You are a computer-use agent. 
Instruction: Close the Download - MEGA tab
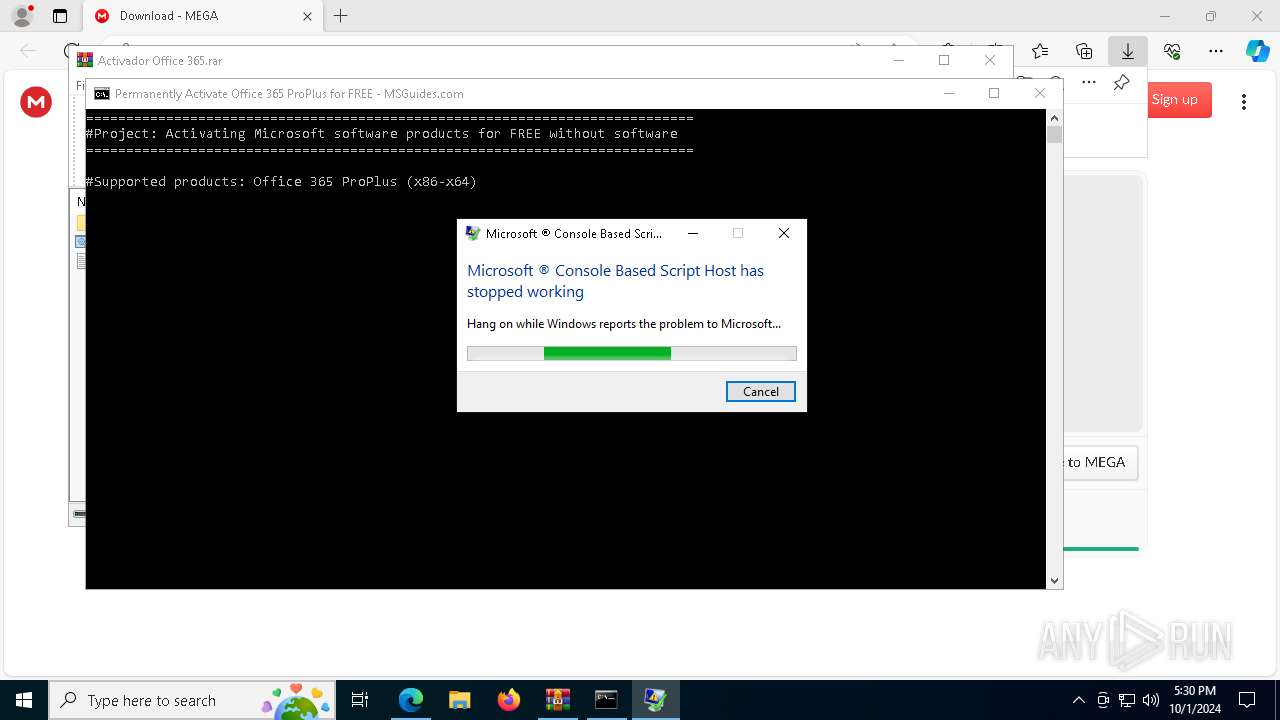(x=307, y=16)
